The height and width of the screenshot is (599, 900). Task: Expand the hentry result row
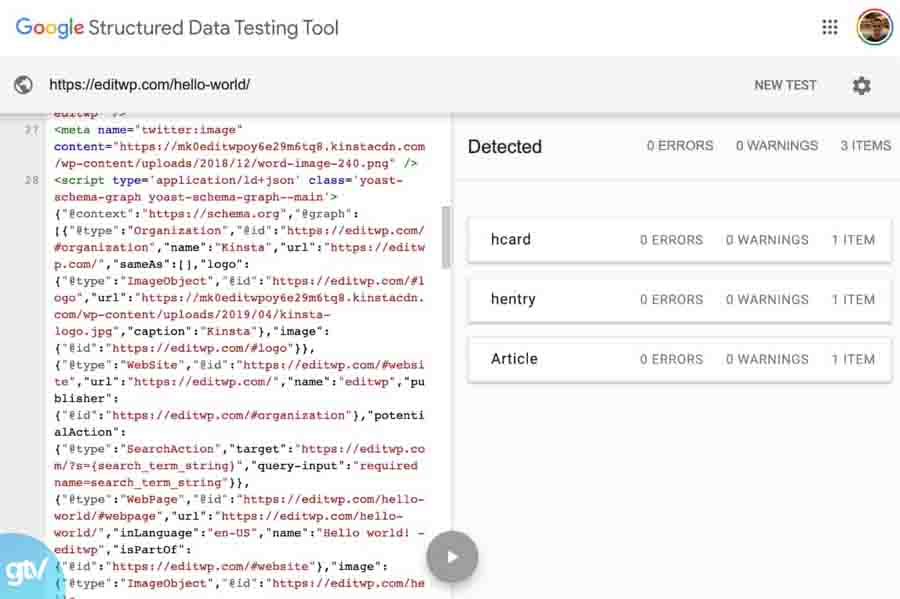[679, 299]
